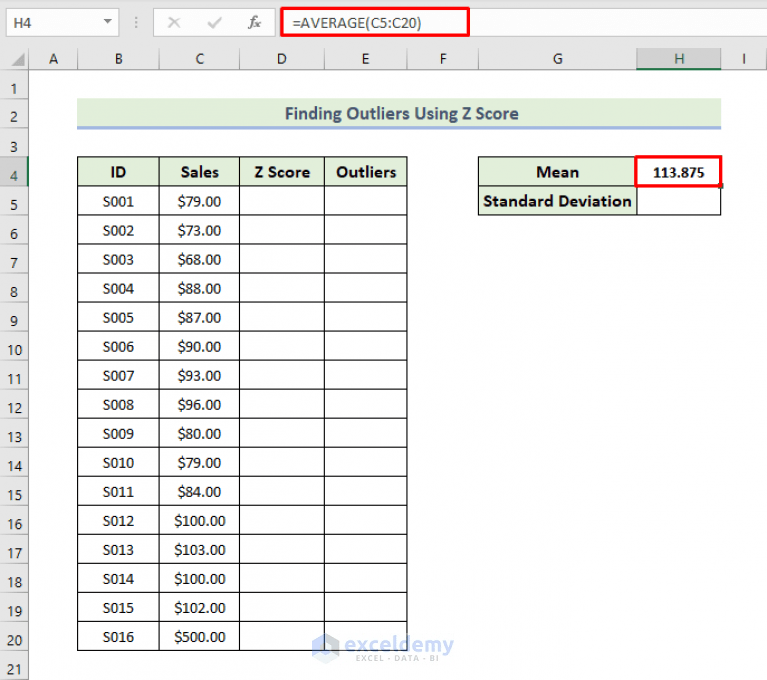Select the empty Standard Deviation value cell
Screen dimensions: 767x680
(x=679, y=201)
